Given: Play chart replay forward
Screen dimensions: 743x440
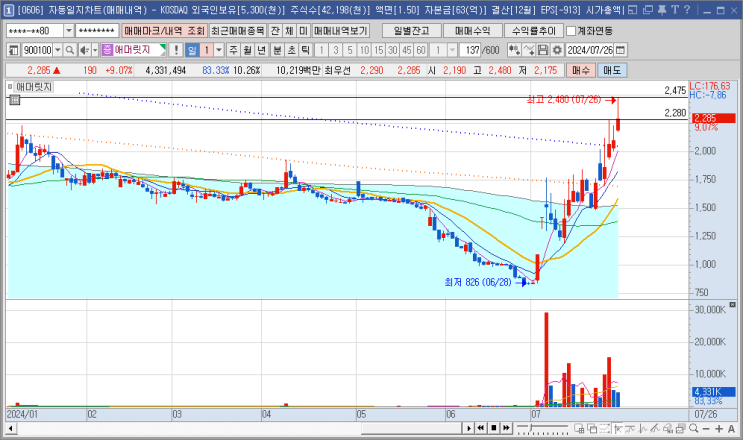Looking at the screenshot, I should click(x=469, y=428).
